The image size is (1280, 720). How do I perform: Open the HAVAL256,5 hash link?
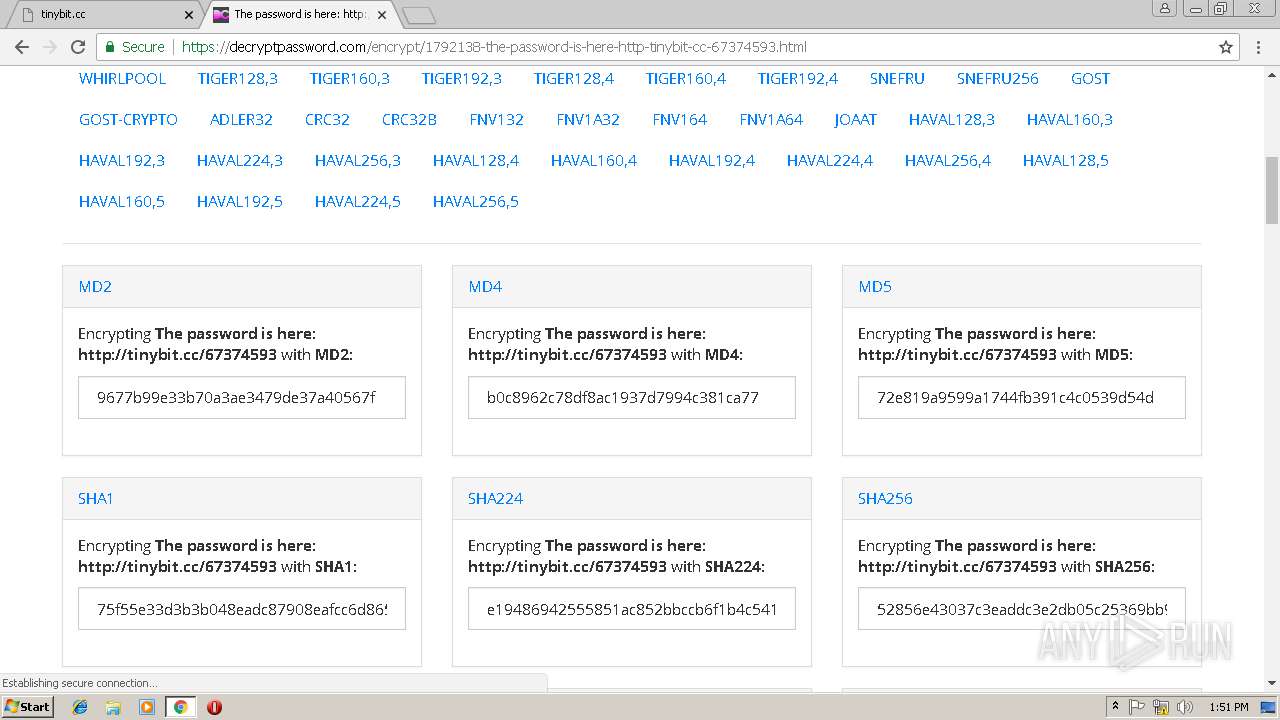click(475, 201)
